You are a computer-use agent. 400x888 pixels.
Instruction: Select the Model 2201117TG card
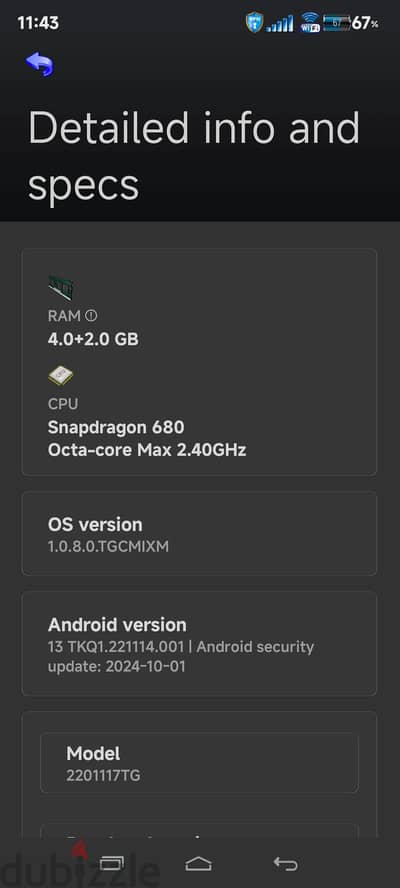click(199, 763)
